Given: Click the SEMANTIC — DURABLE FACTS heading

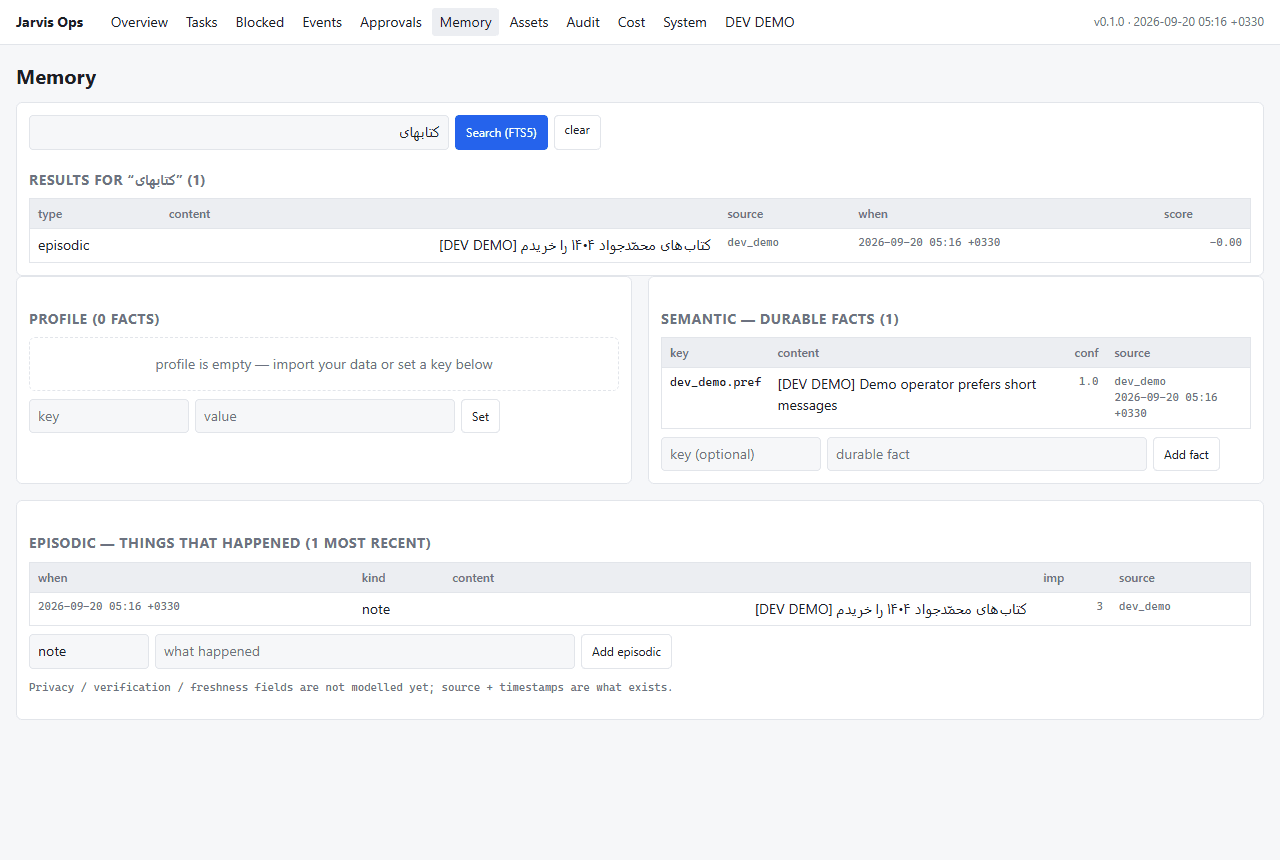Looking at the screenshot, I should (x=780, y=319).
